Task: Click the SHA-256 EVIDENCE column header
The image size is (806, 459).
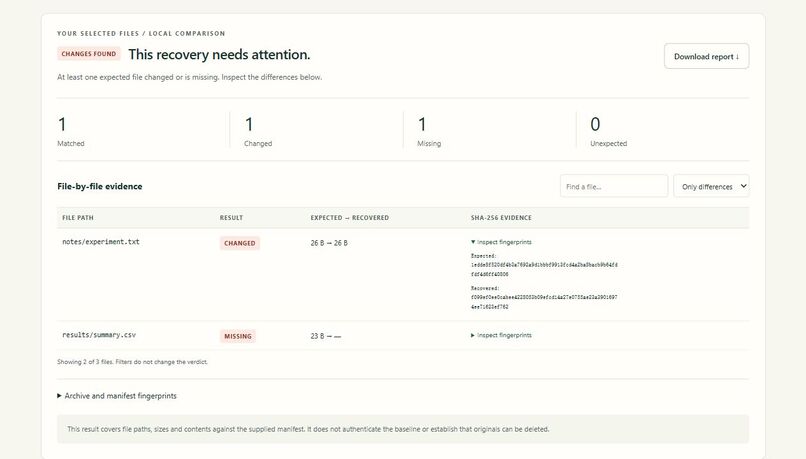Action: [x=501, y=217]
